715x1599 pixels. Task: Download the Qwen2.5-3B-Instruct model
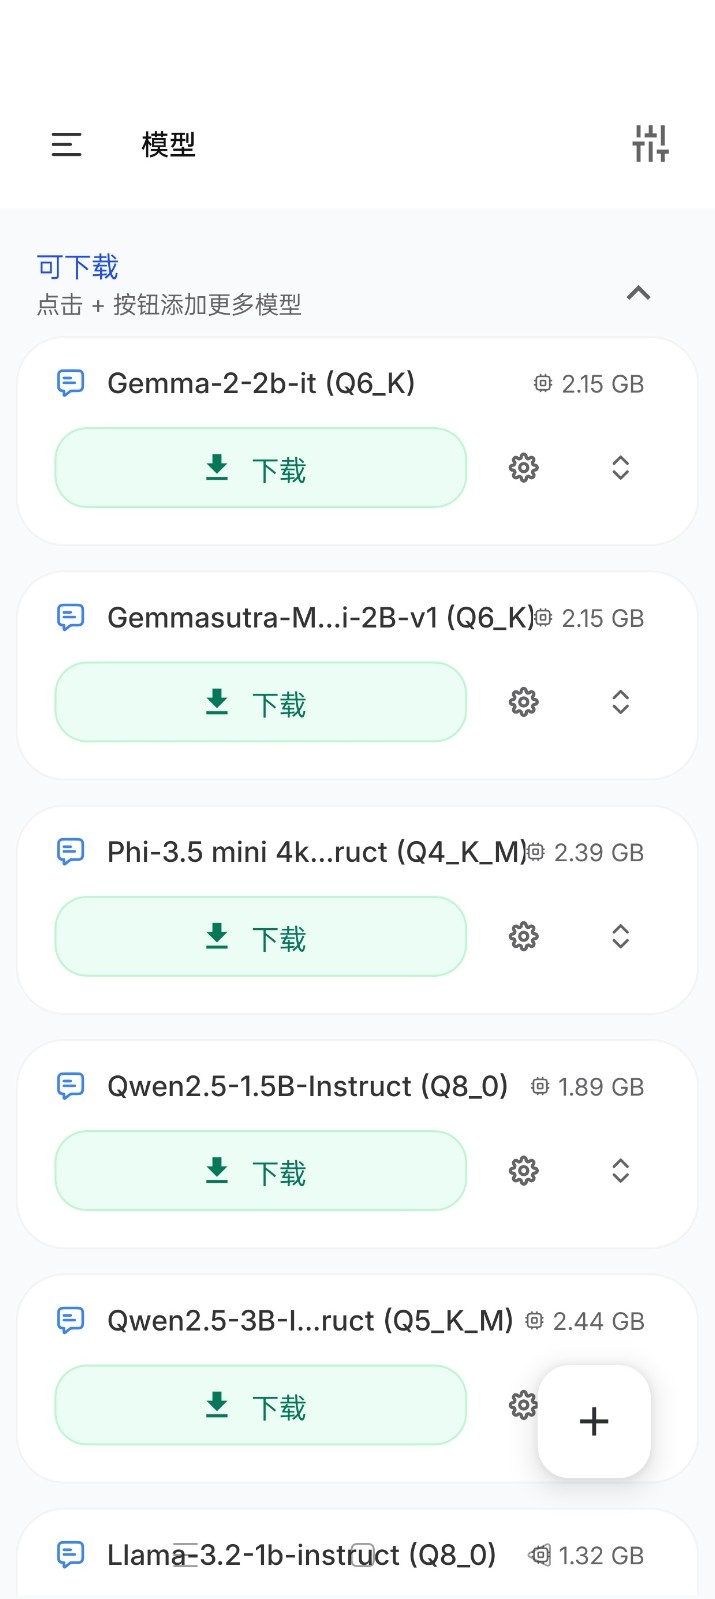(x=260, y=1404)
